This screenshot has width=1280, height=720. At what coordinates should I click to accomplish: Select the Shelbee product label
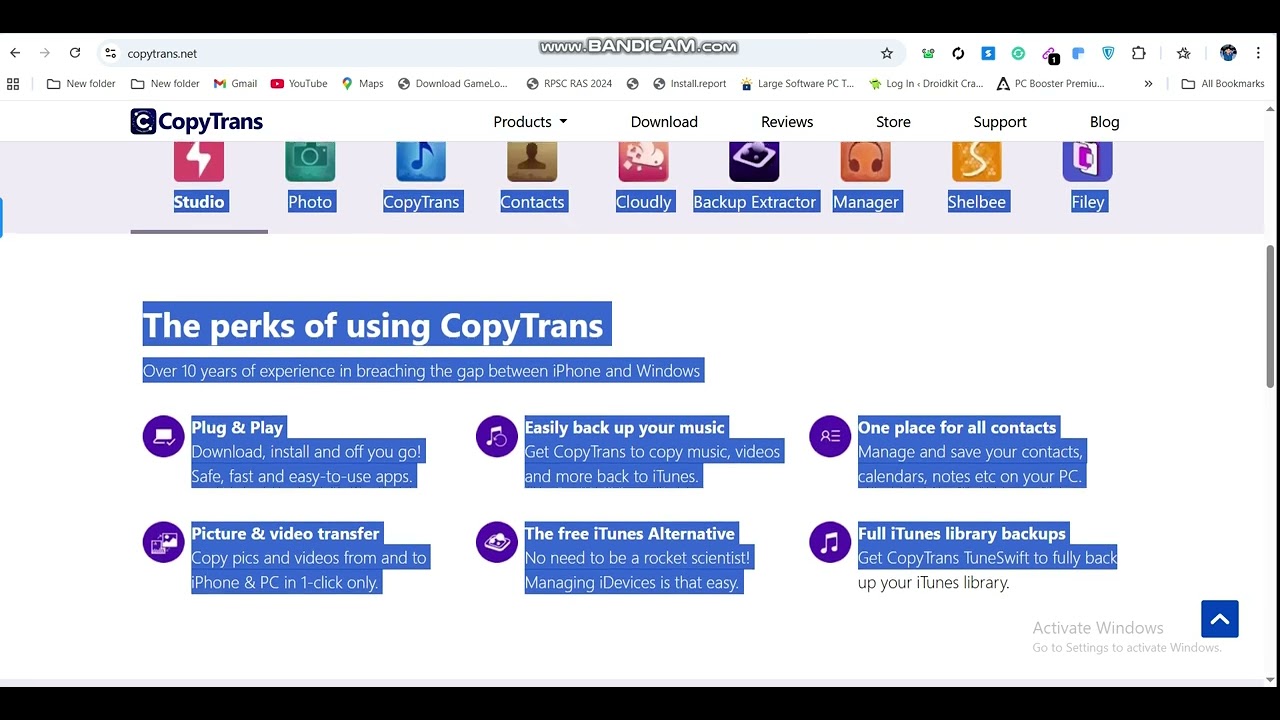[977, 202]
